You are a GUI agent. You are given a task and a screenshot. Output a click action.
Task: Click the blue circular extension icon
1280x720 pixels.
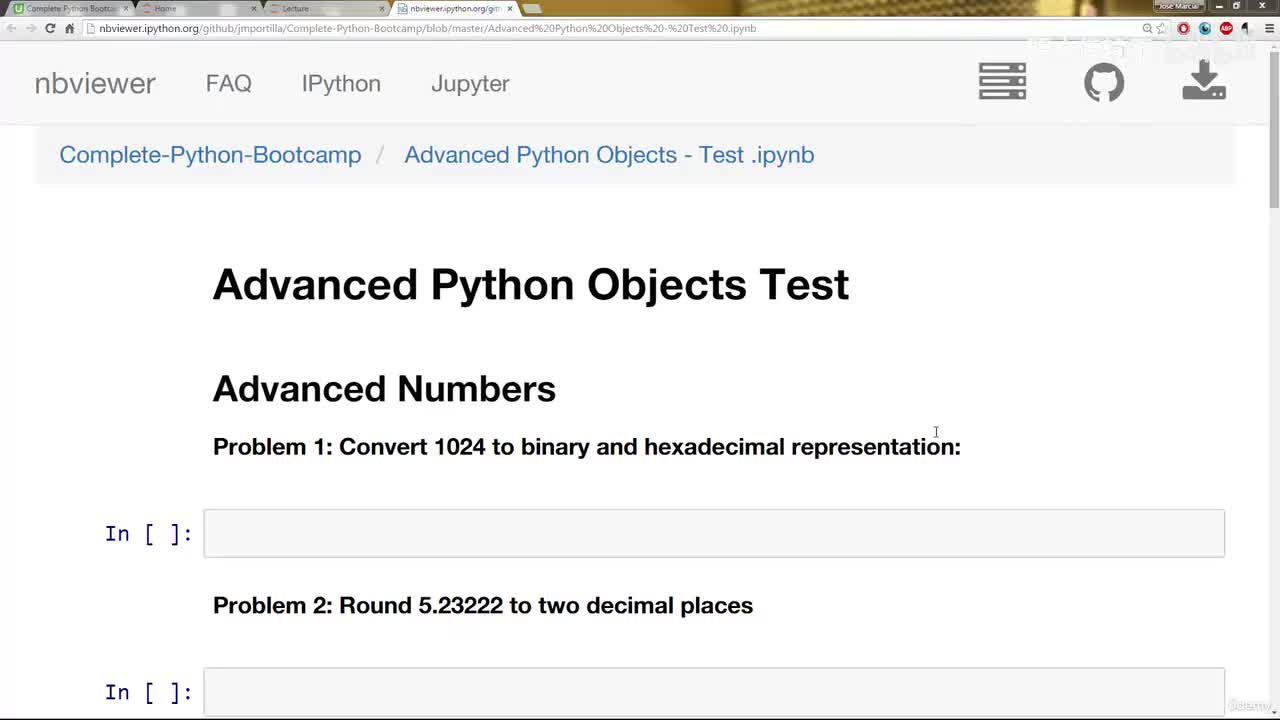pos(1205,28)
